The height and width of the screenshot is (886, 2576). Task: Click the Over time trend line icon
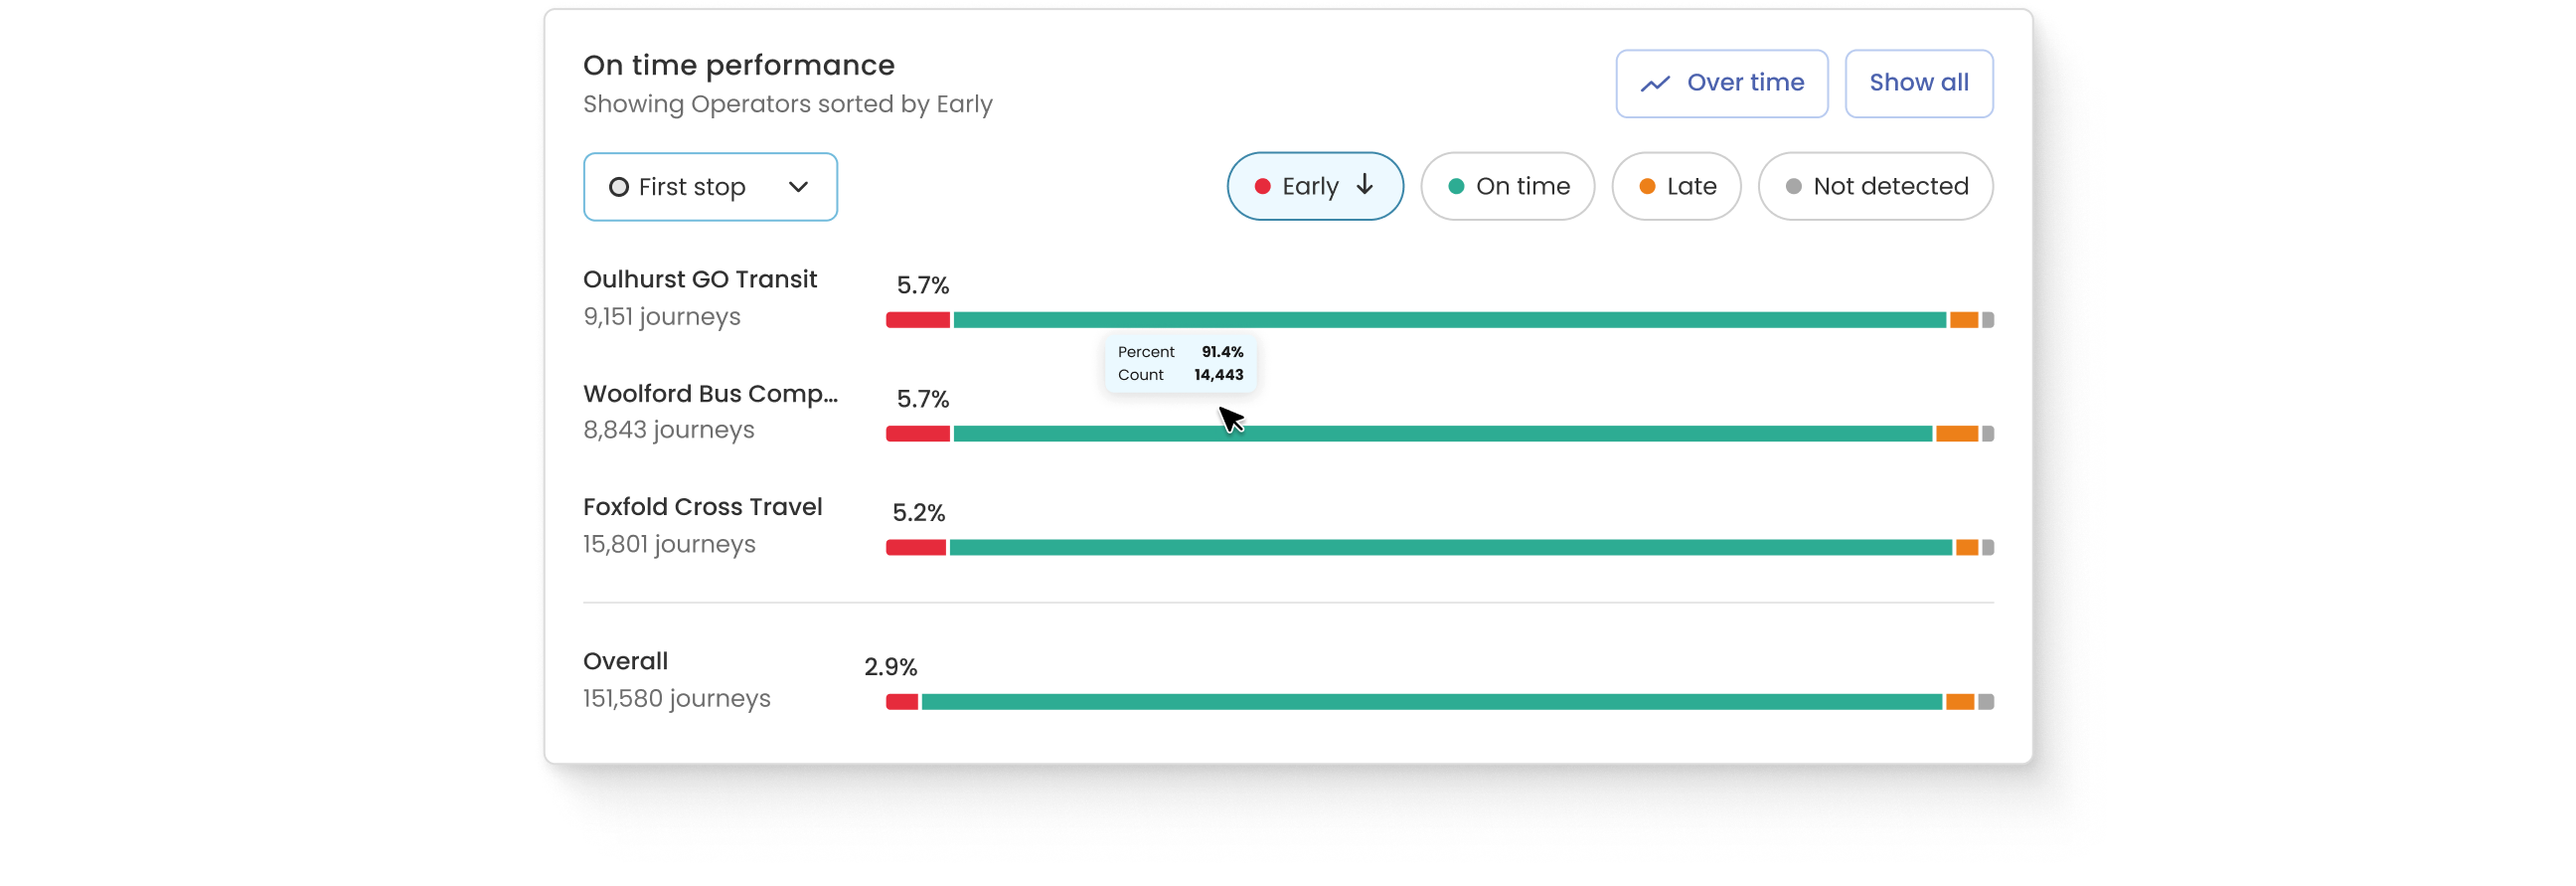(1655, 84)
